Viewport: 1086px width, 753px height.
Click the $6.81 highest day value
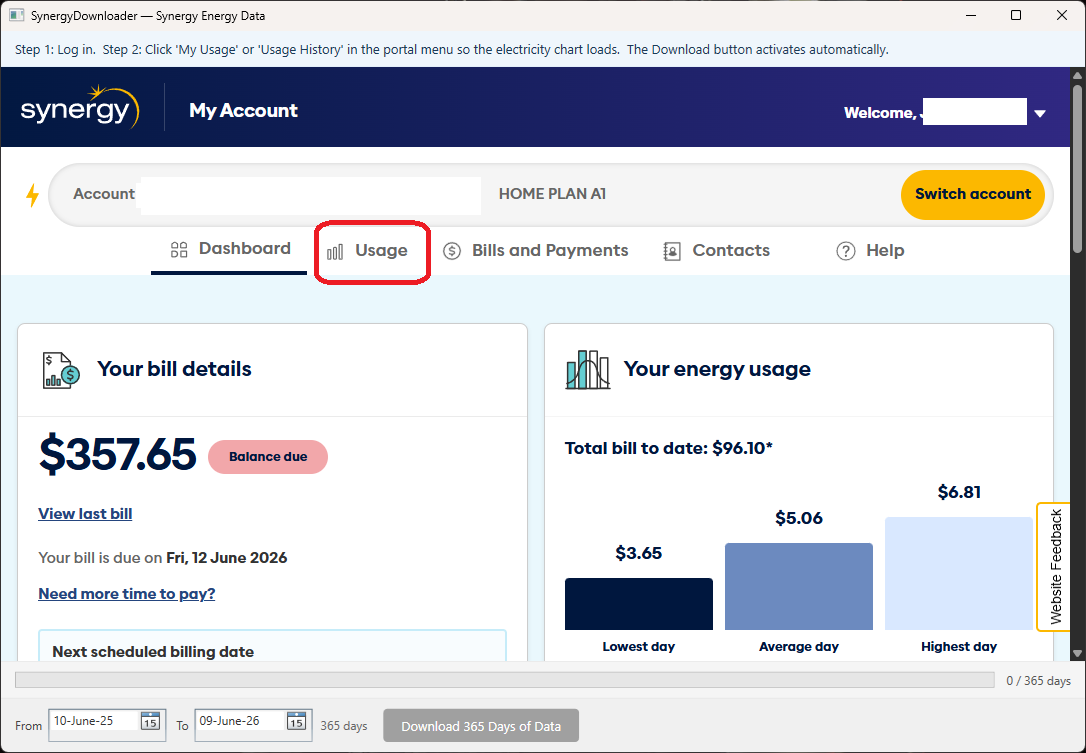tap(959, 493)
